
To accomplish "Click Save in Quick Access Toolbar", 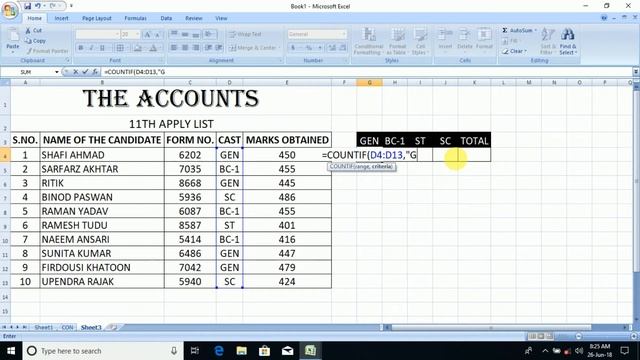I will coord(27,6).
